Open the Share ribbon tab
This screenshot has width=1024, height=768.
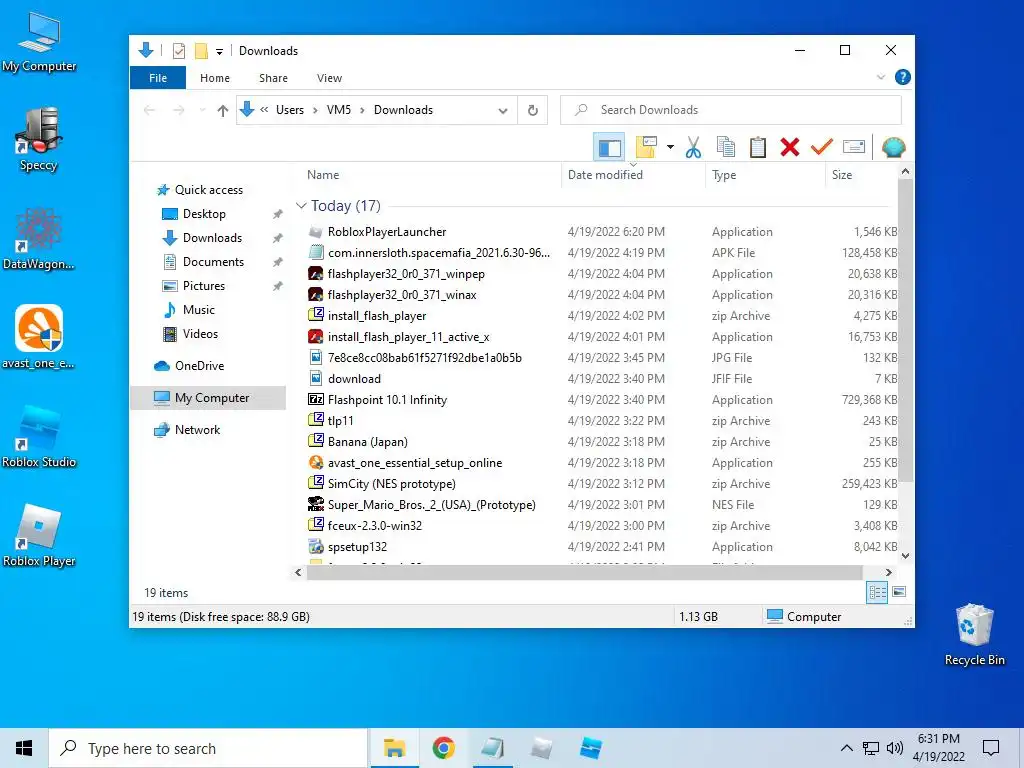pyautogui.click(x=273, y=78)
